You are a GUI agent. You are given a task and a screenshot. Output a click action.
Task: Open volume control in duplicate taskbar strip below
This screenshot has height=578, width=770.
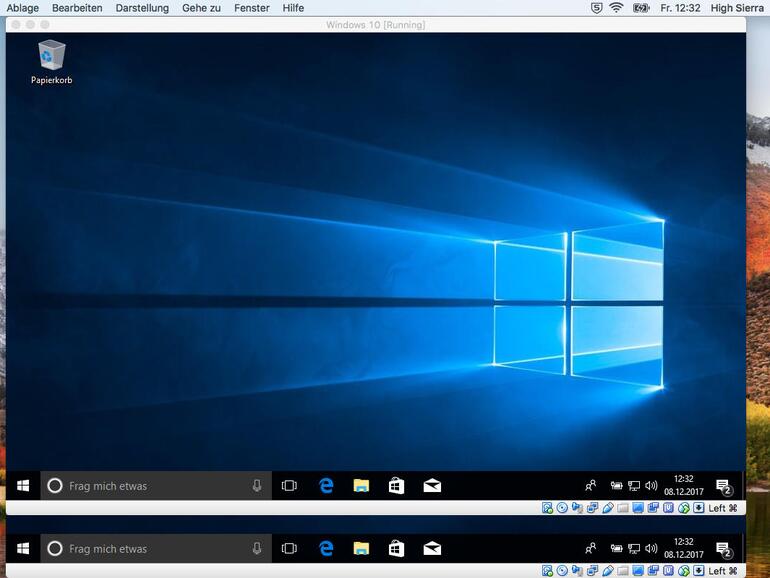[x=651, y=549]
